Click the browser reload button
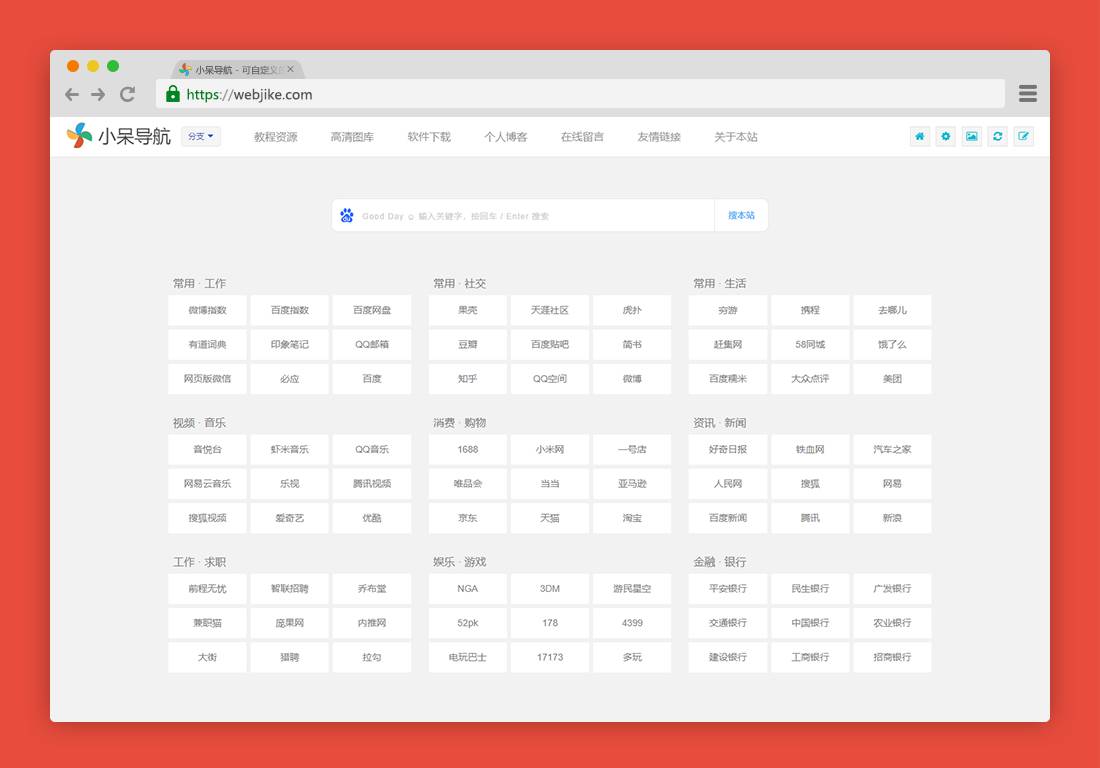Viewport: 1100px width, 768px height. 127,95
